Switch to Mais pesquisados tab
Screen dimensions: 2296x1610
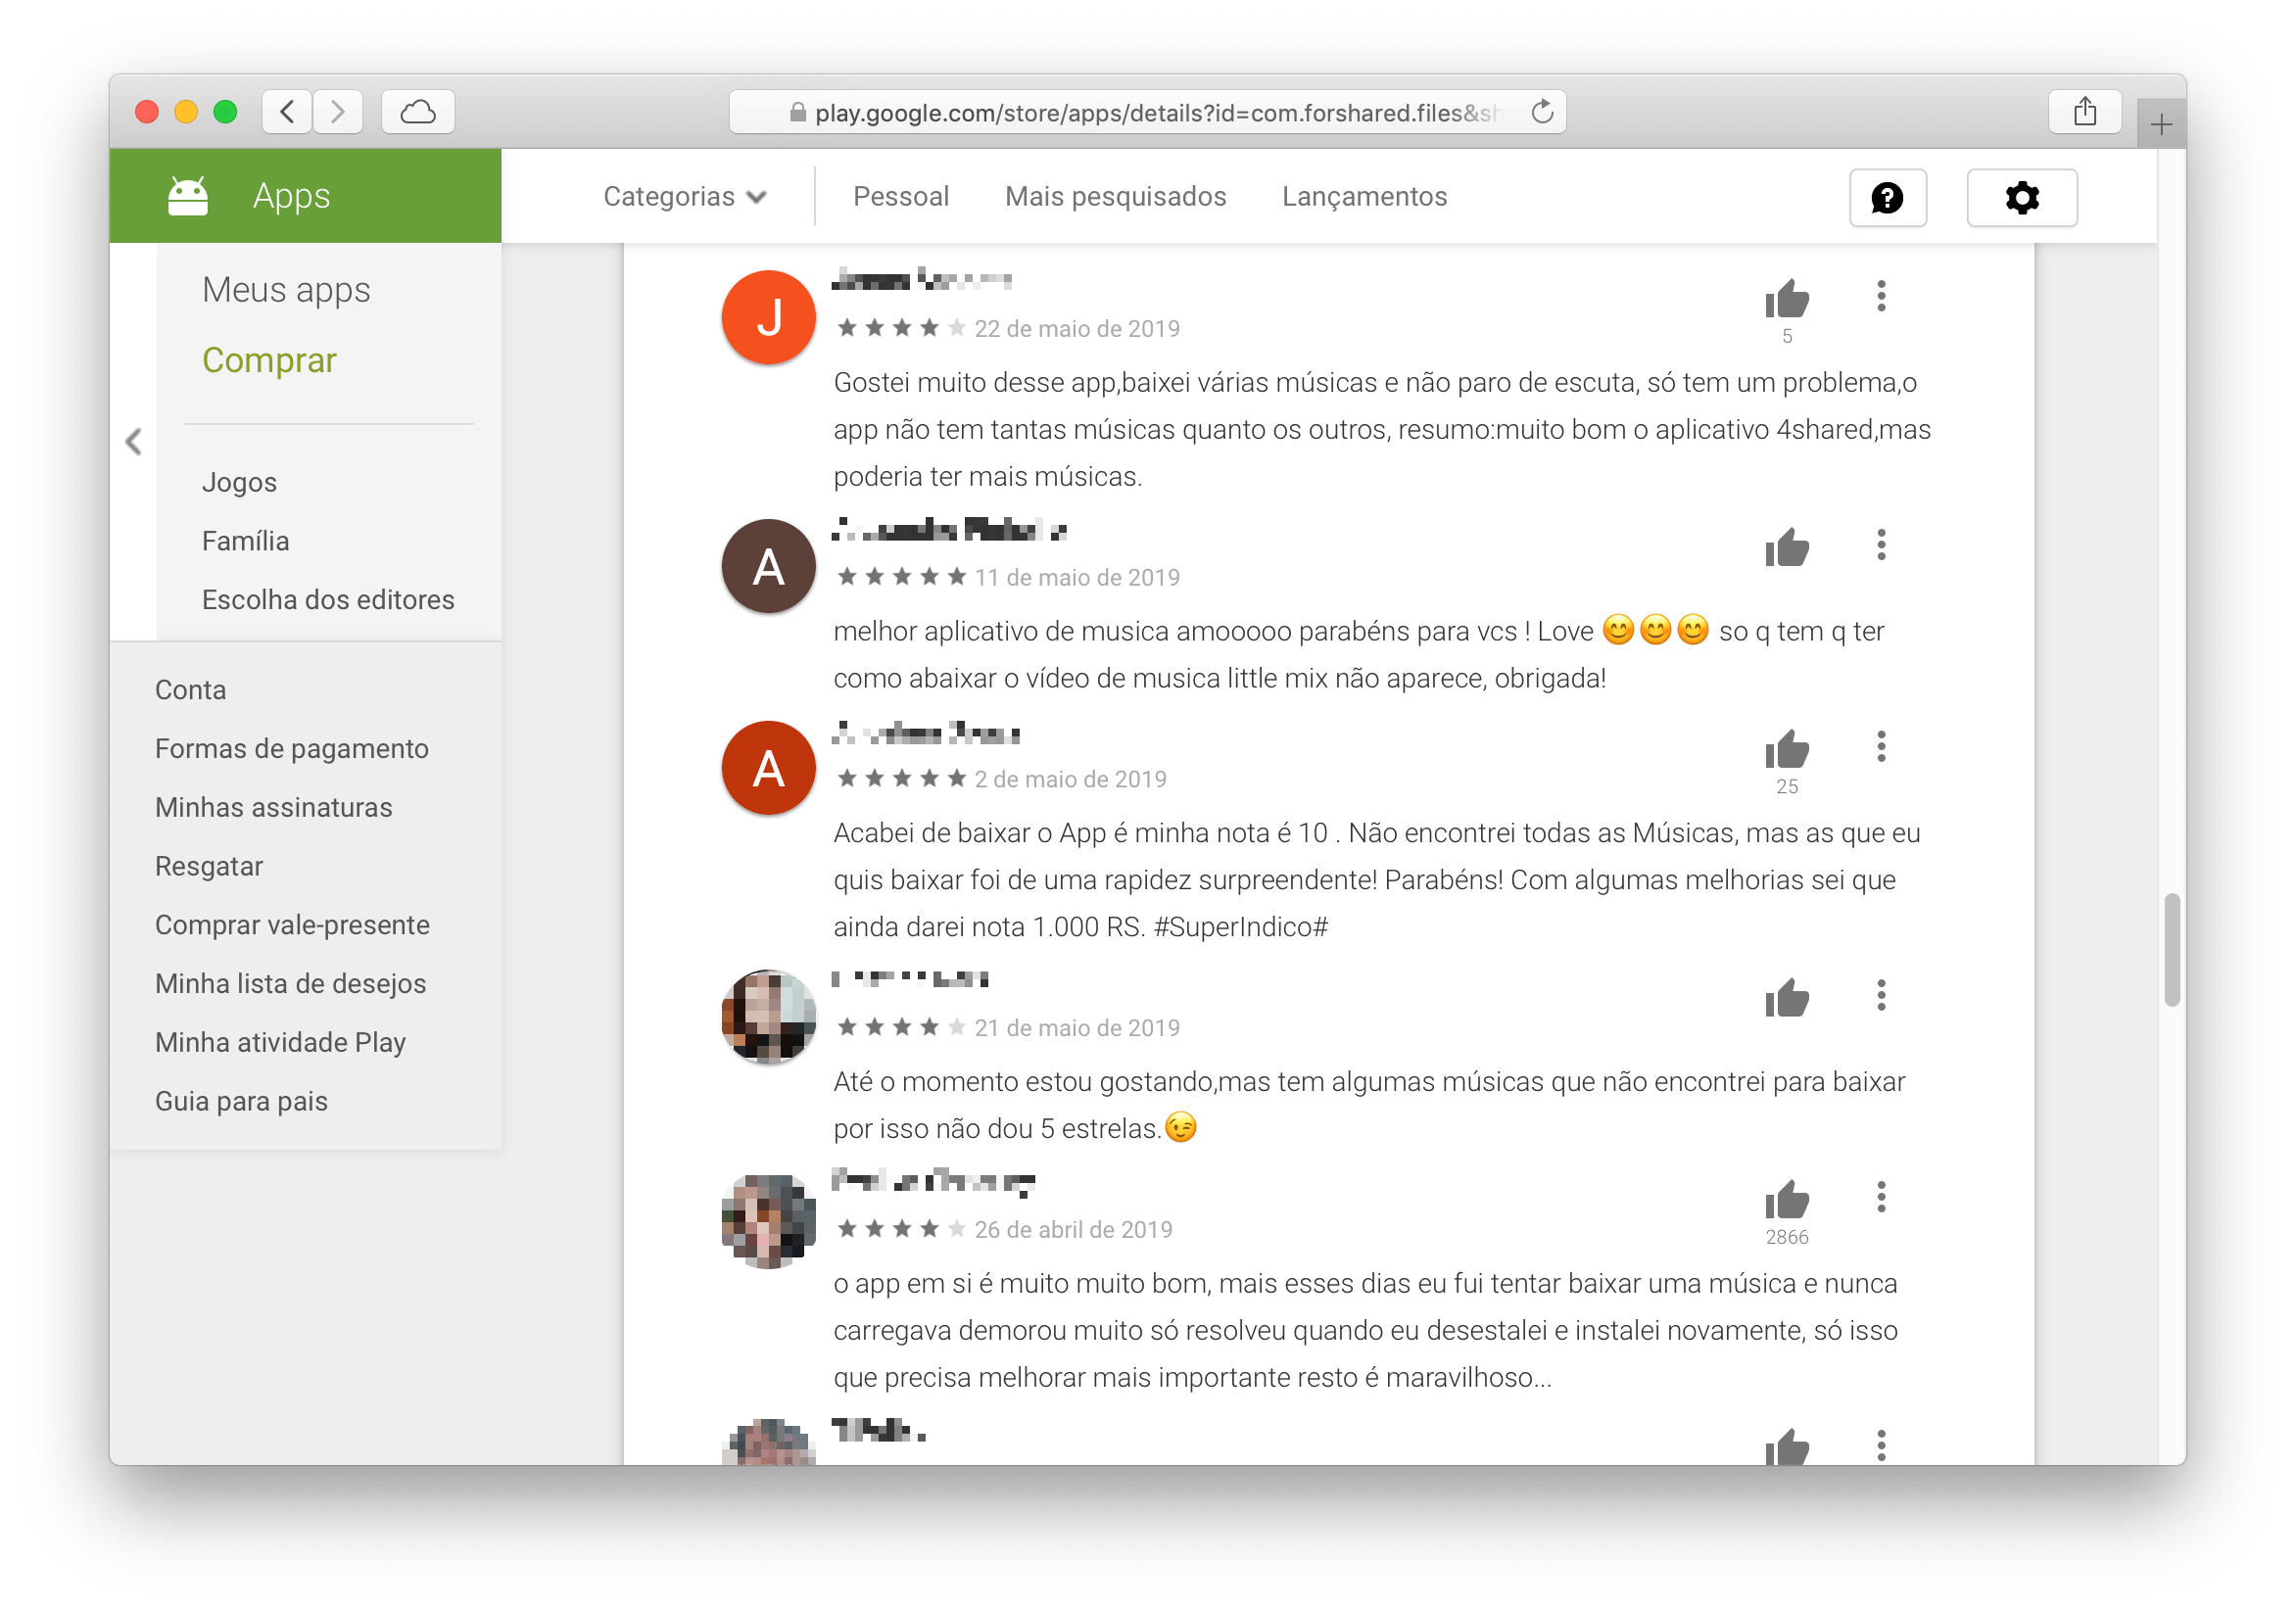(1115, 196)
